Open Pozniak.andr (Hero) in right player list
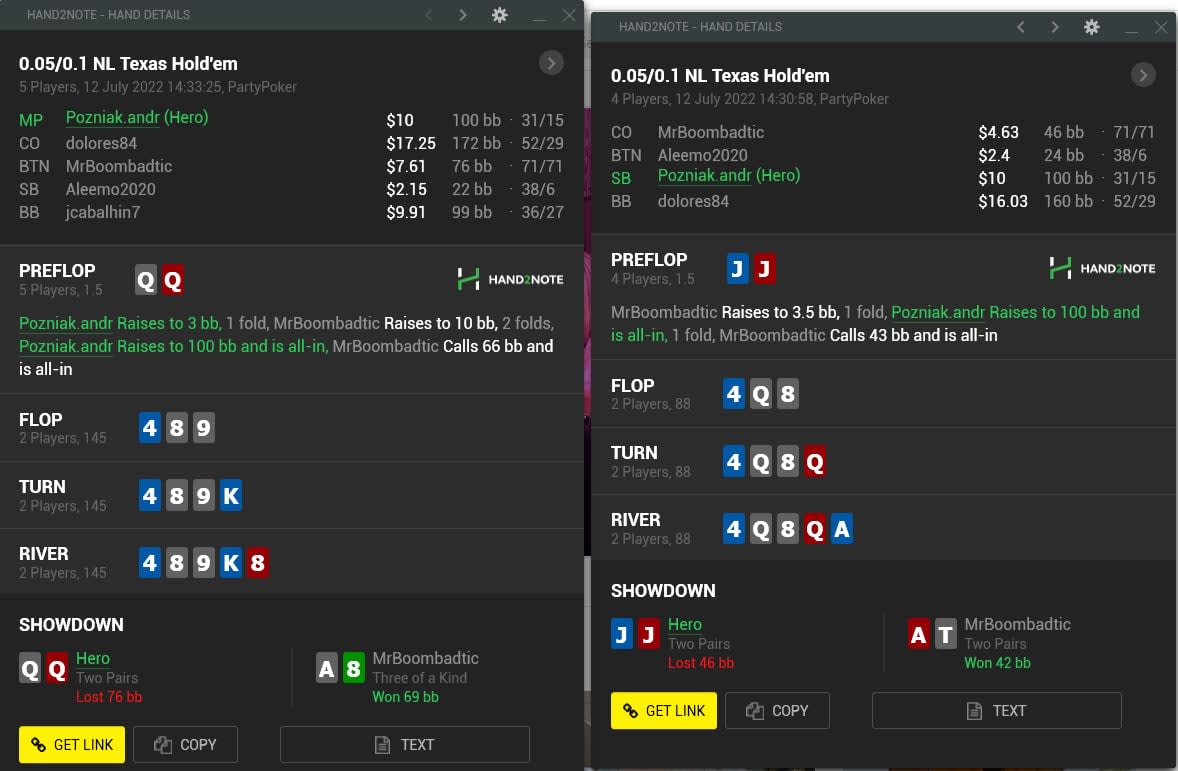1178x771 pixels. [729, 175]
